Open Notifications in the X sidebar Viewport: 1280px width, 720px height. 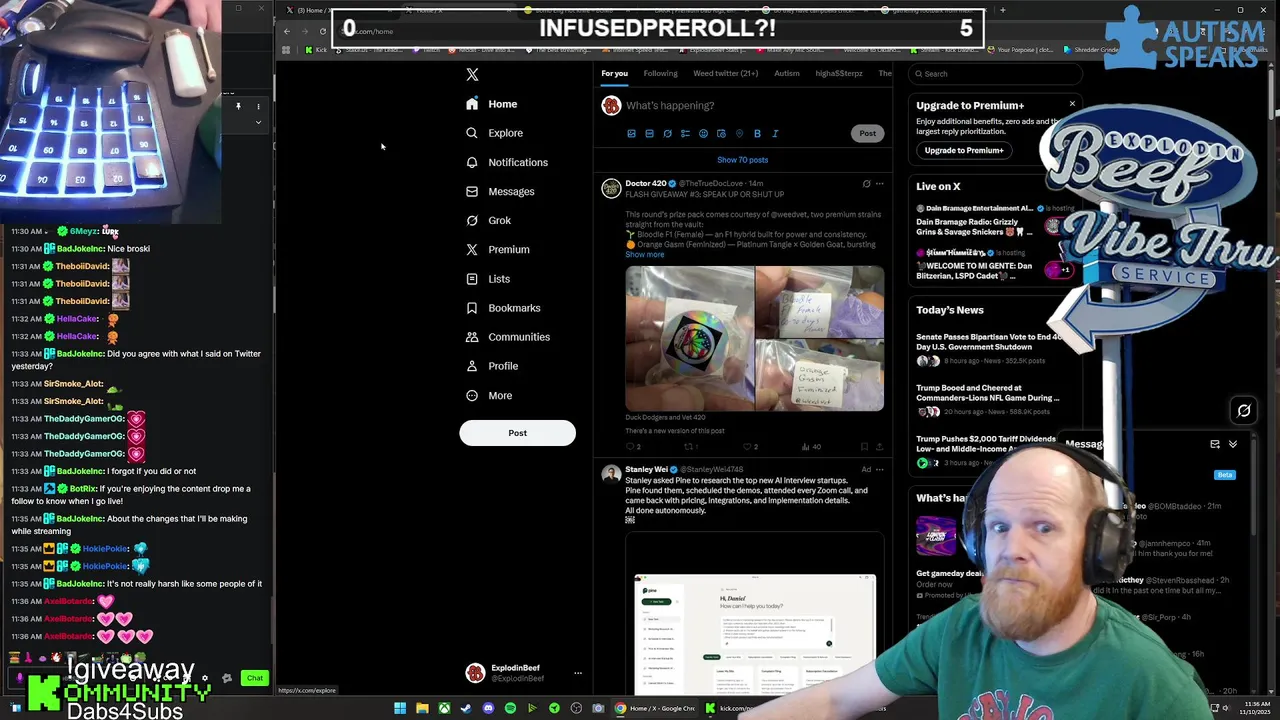tap(507, 162)
